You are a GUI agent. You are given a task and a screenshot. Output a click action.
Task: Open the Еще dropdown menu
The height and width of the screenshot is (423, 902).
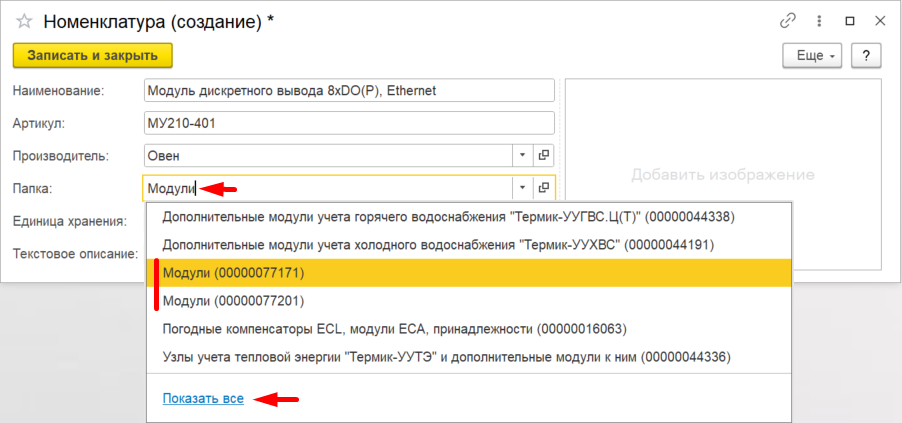812,56
